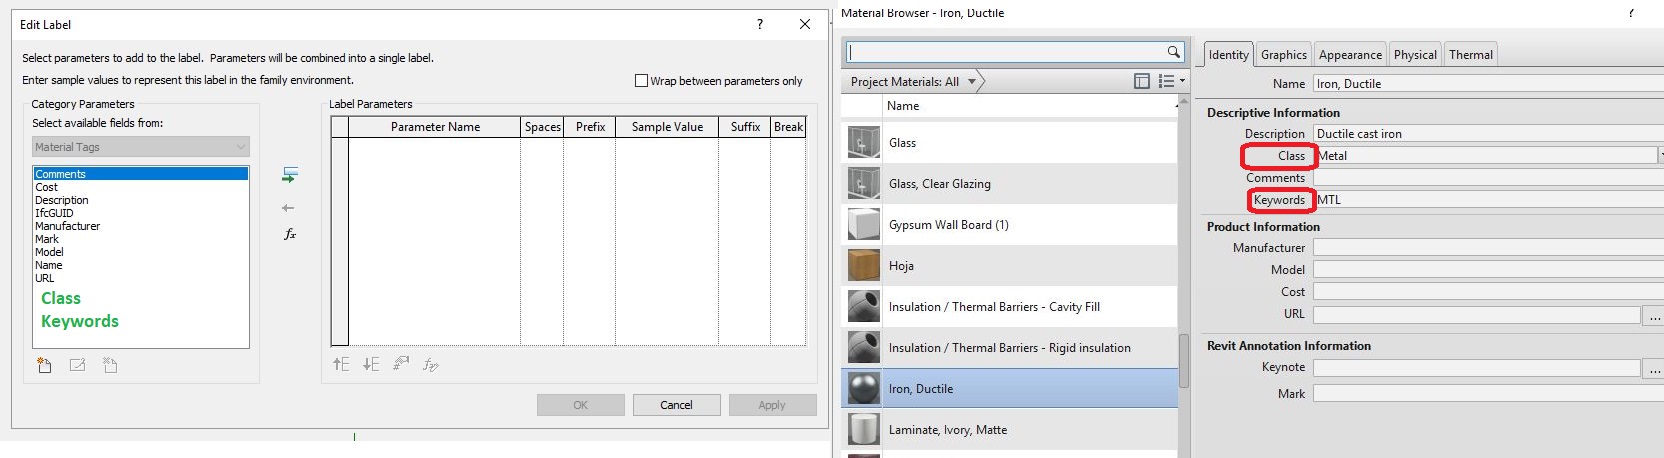
Task: Click the Manufacturer input field
Action: [1488, 247]
